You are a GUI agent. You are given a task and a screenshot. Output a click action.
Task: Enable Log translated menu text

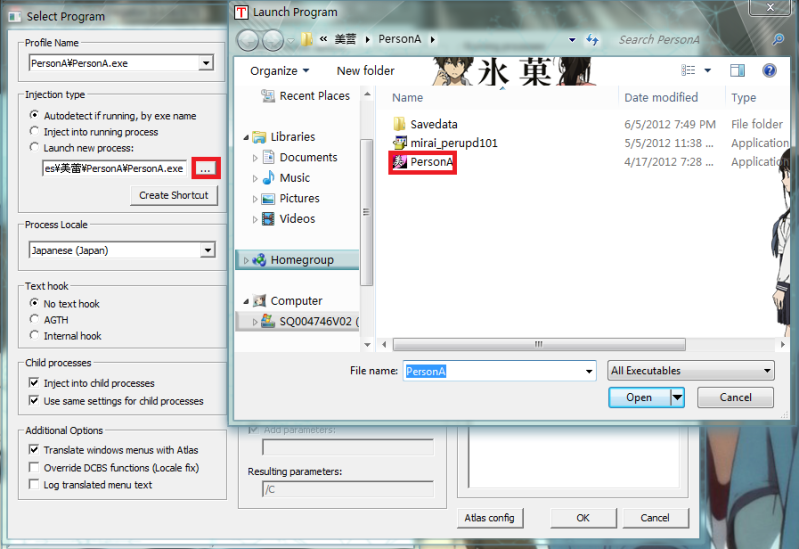click(35, 485)
